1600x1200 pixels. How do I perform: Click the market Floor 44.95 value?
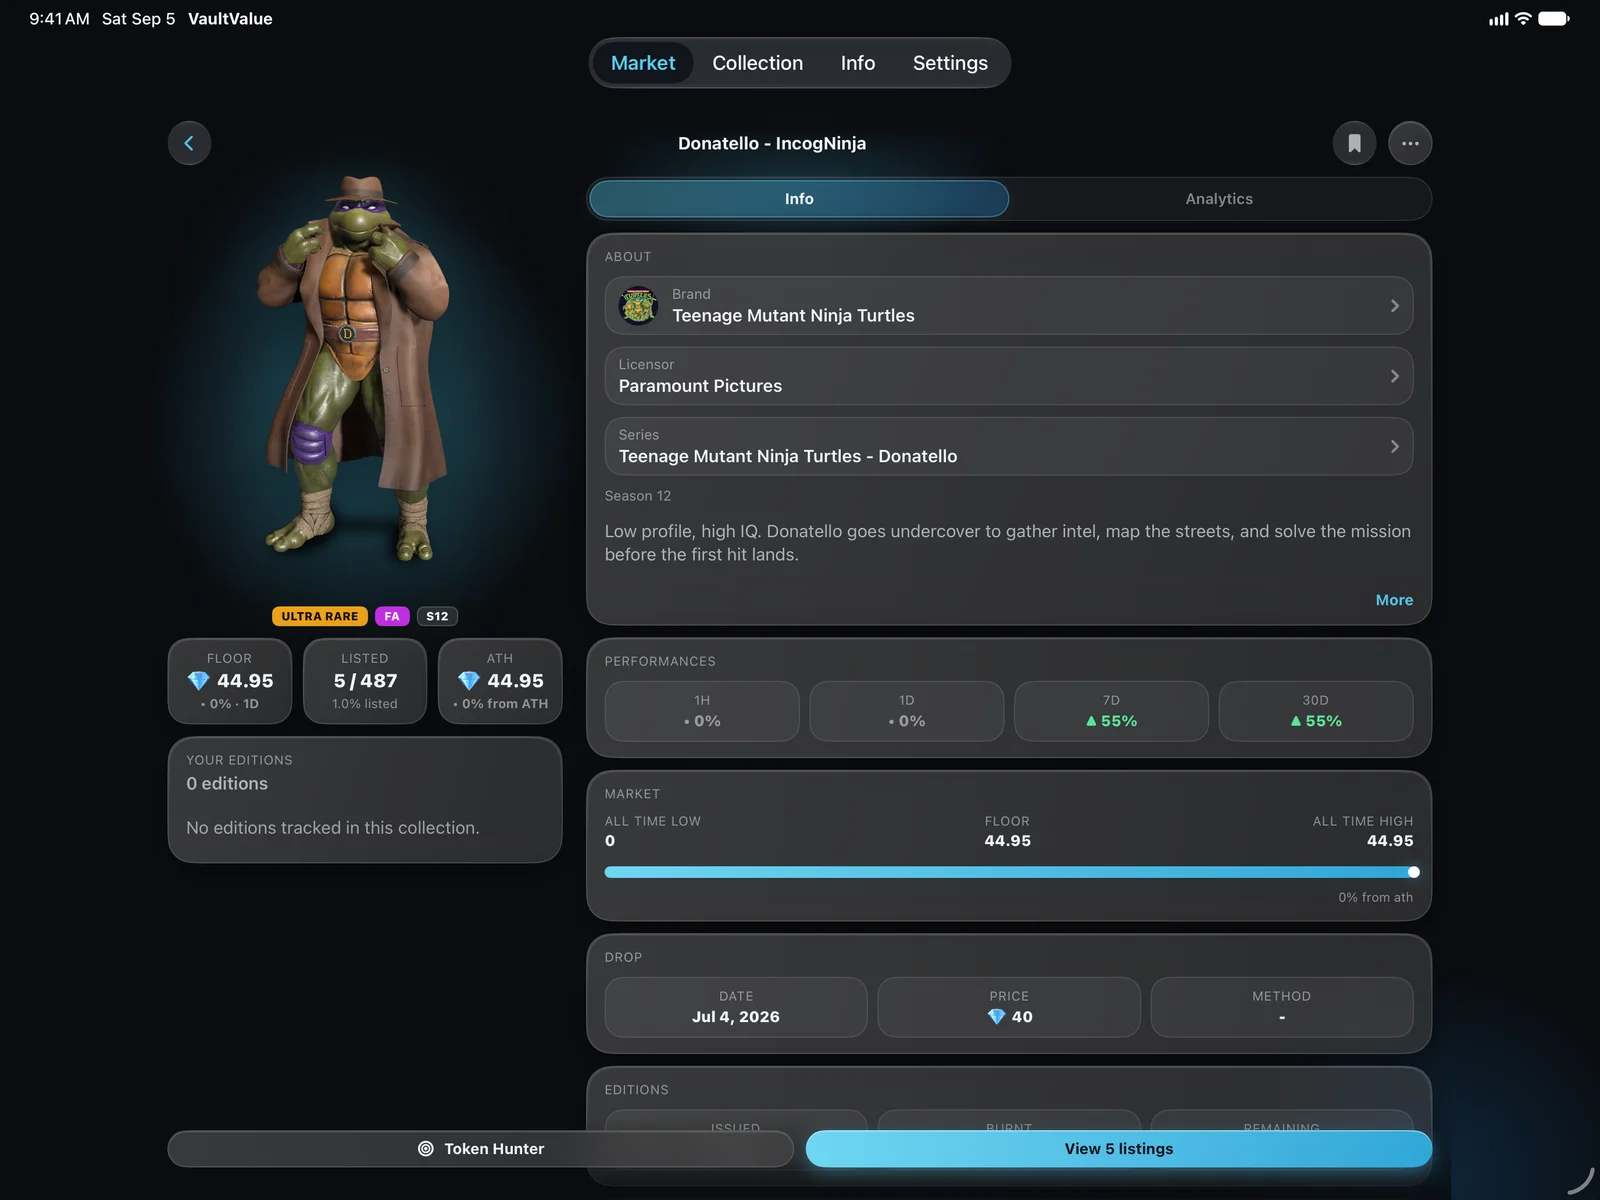[1007, 841]
